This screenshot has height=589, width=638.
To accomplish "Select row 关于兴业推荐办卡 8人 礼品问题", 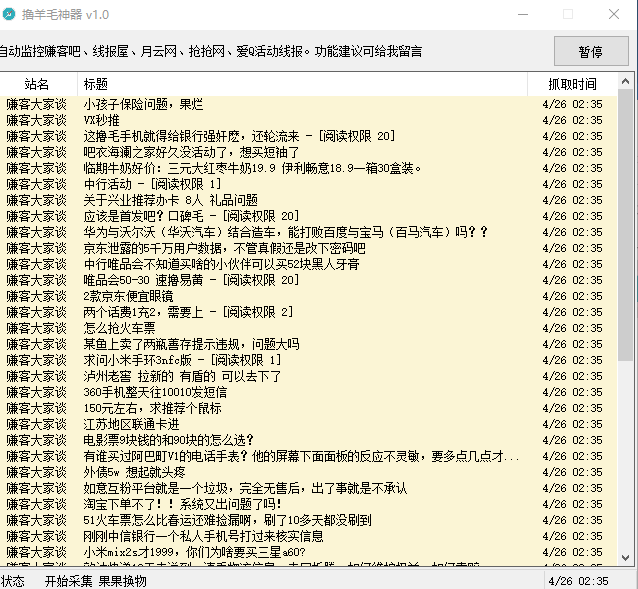I will coord(308,200).
